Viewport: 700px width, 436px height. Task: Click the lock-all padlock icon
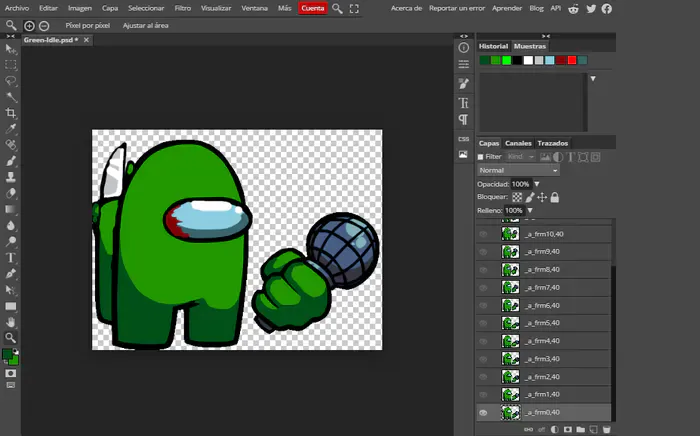[x=555, y=198]
